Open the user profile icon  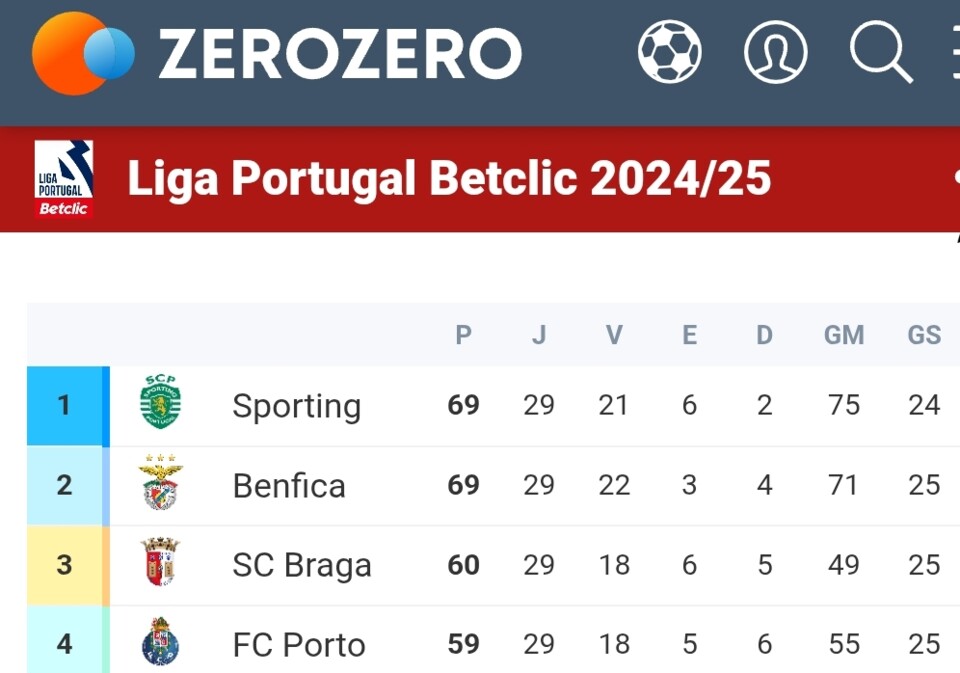point(775,52)
